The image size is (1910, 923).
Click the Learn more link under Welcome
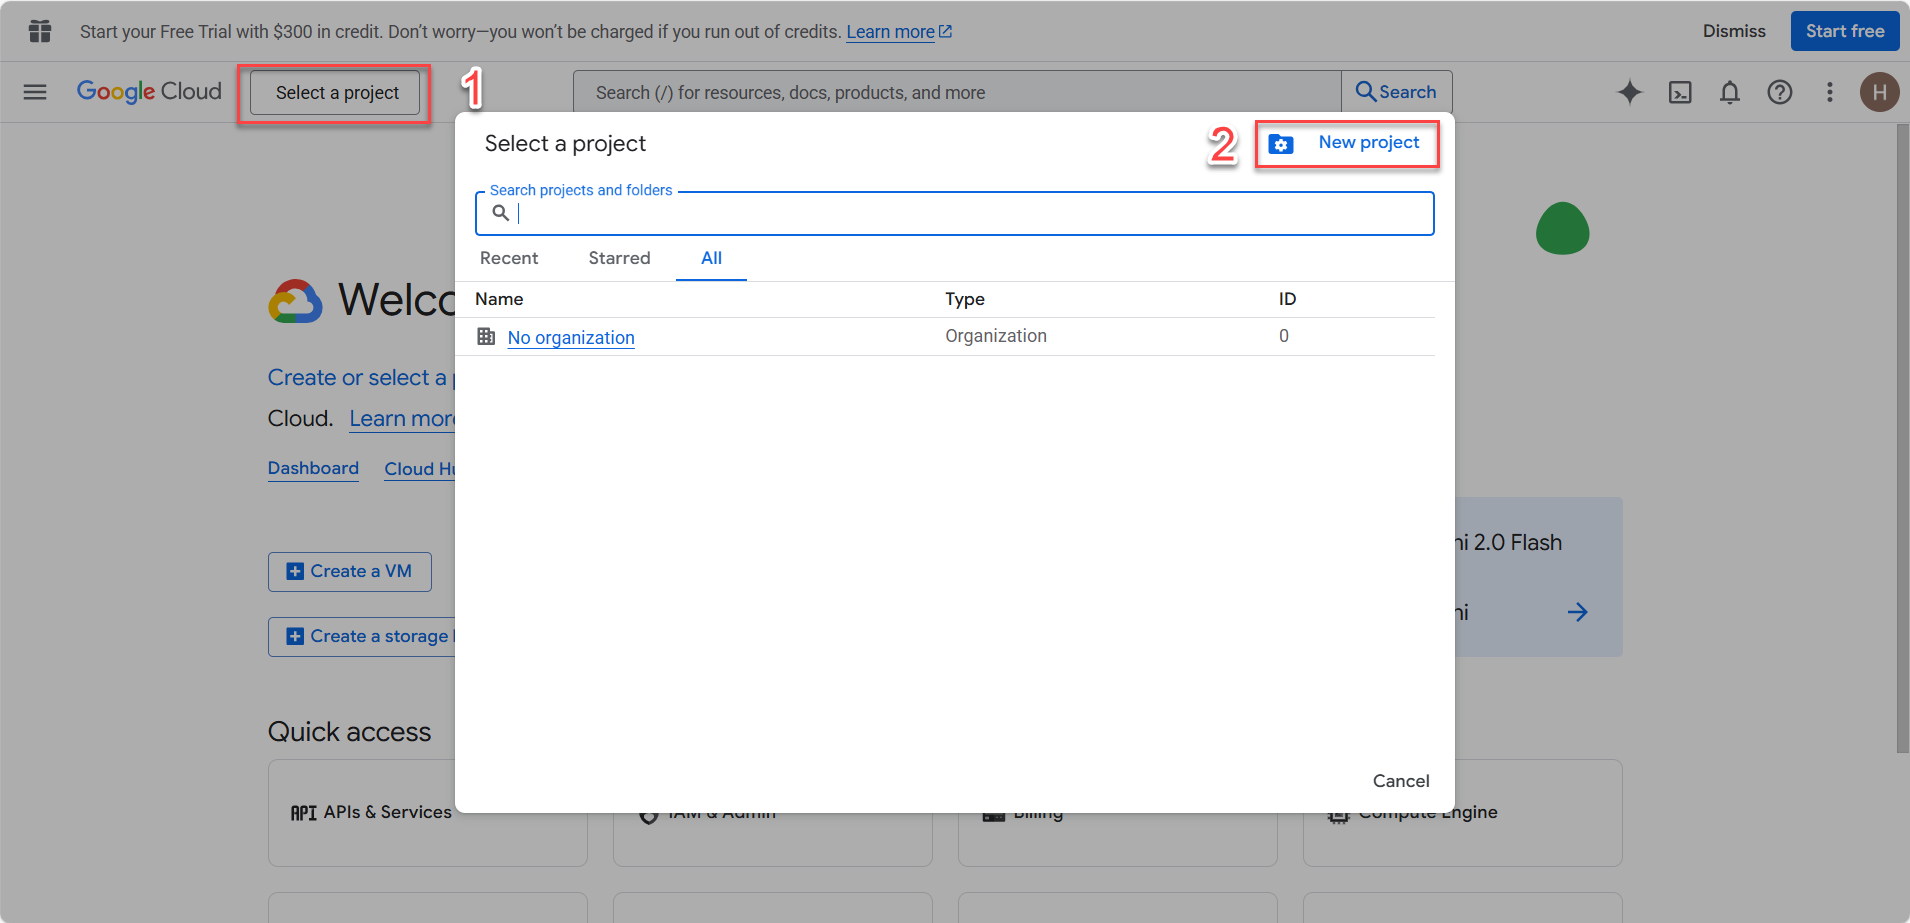(x=402, y=419)
